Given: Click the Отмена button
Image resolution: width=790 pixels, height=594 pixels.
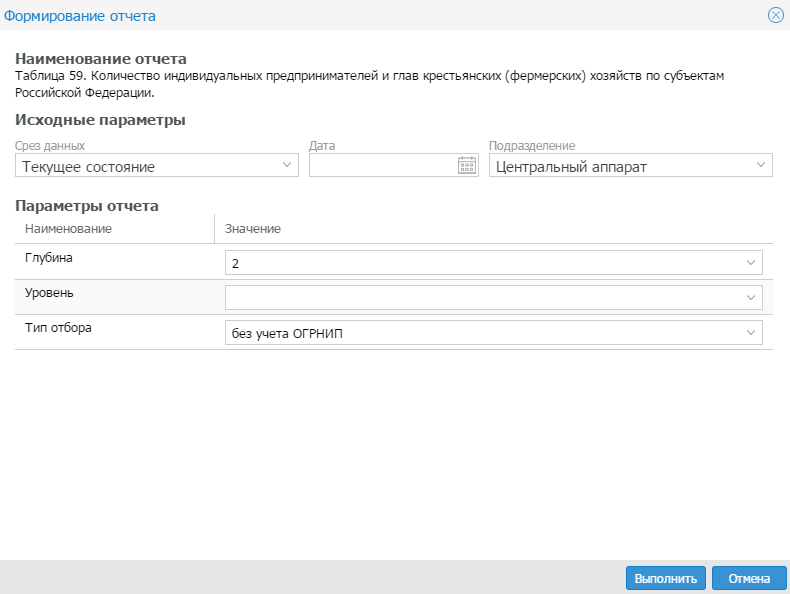Looking at the screenshot, I should click(x=749, y=578).
